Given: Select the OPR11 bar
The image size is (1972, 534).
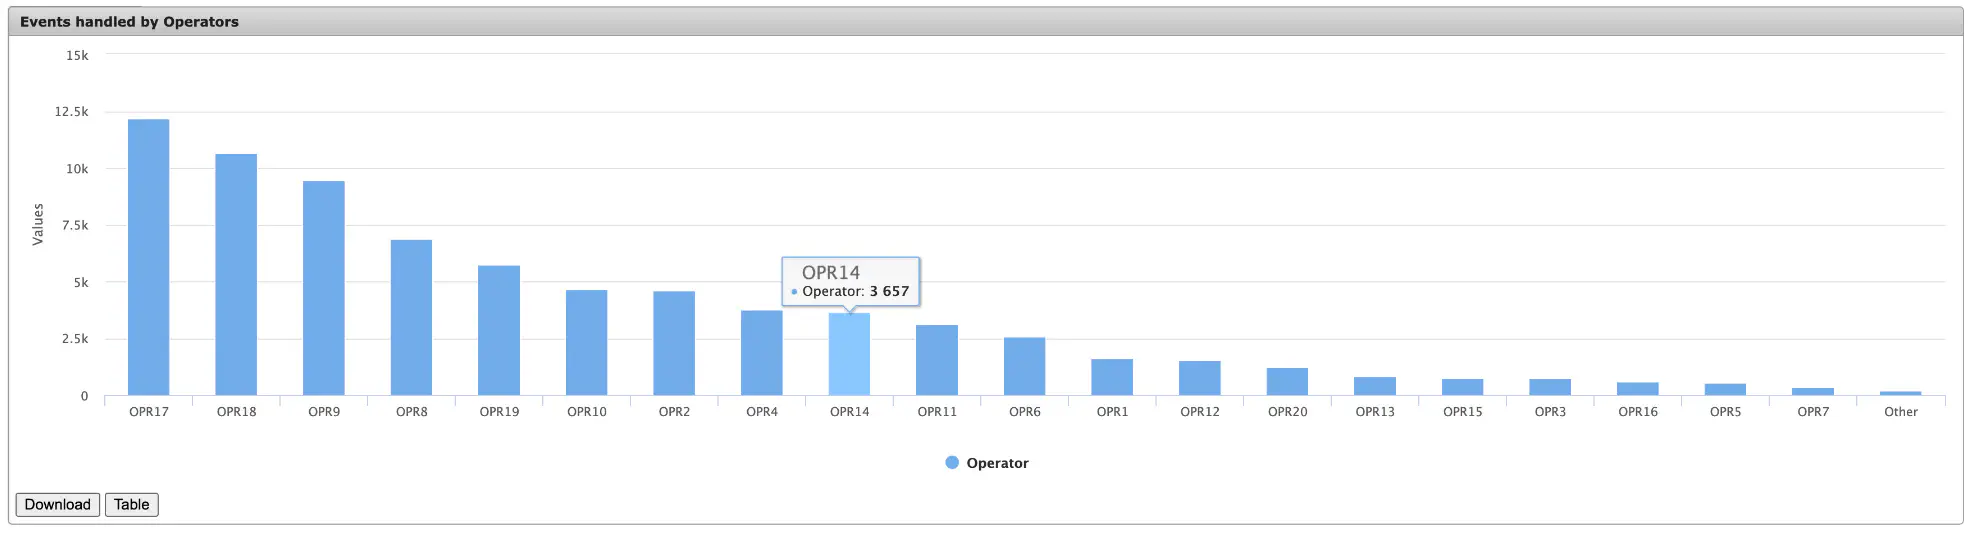Looking at the screenshot, I should tap(937, 360).
